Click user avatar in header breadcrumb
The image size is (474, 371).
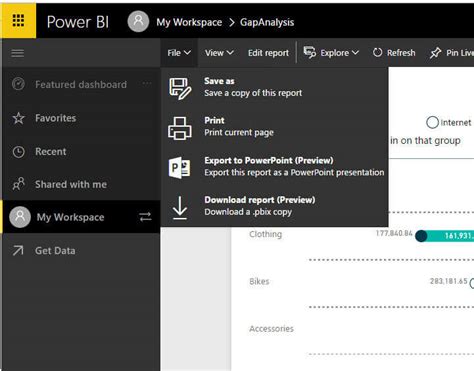tap(138, 22)
